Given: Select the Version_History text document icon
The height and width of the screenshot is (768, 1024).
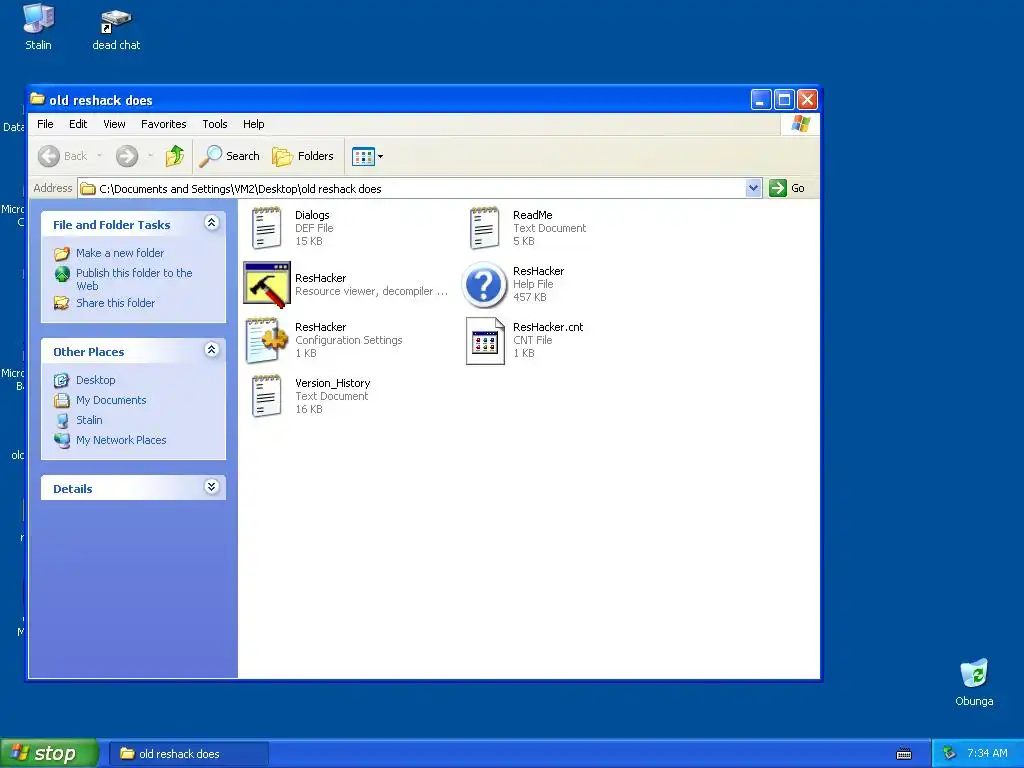Looking at the screenshot, I should [266, 396].
